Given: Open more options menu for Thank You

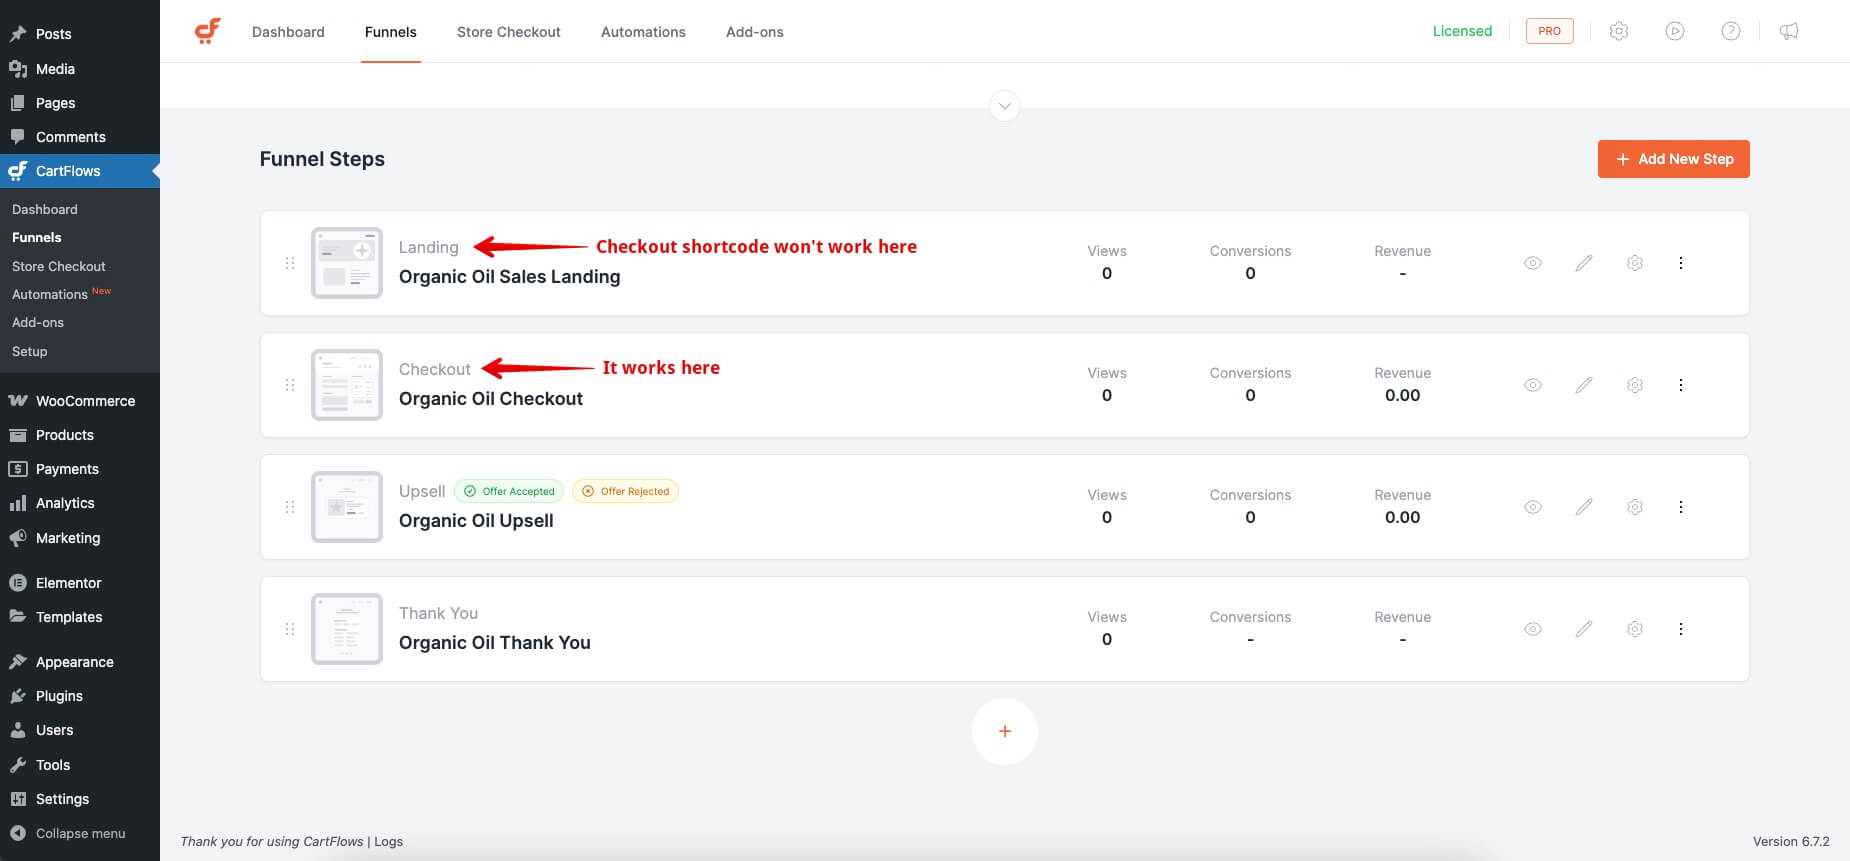Looking at the screenshot, I should [x=1681, y=629].
